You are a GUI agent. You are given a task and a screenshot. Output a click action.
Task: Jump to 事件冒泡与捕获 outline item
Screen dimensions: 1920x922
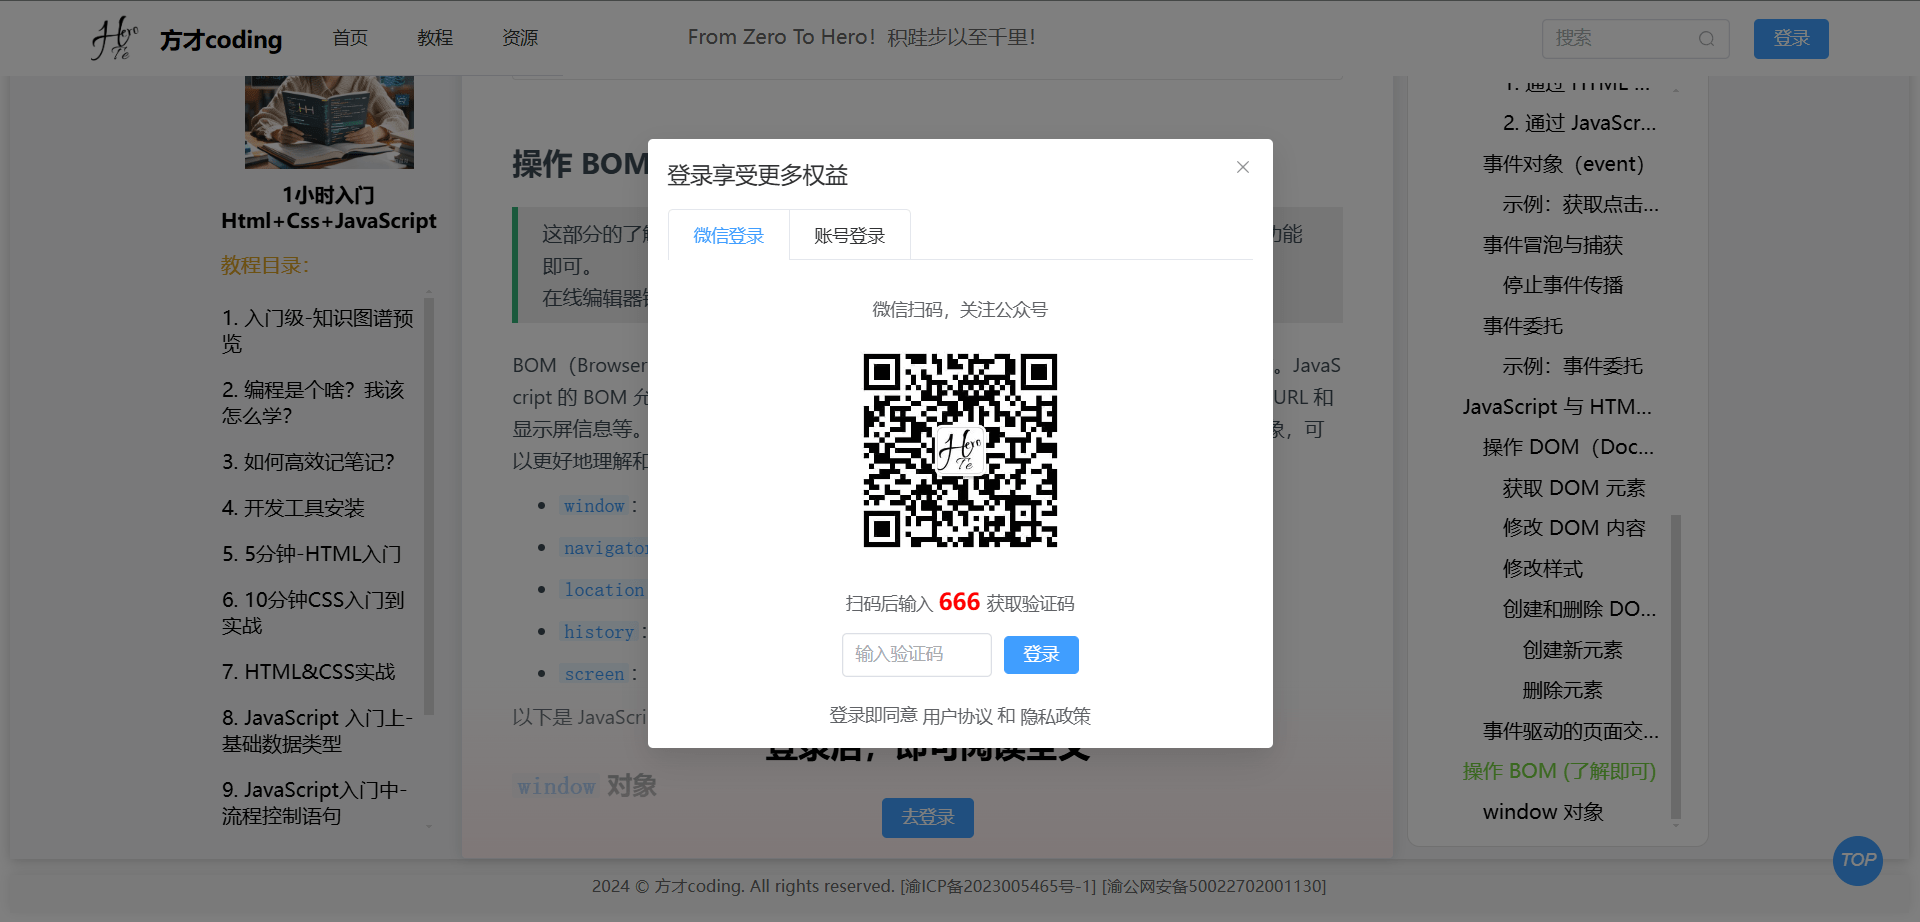point(1552,245)
